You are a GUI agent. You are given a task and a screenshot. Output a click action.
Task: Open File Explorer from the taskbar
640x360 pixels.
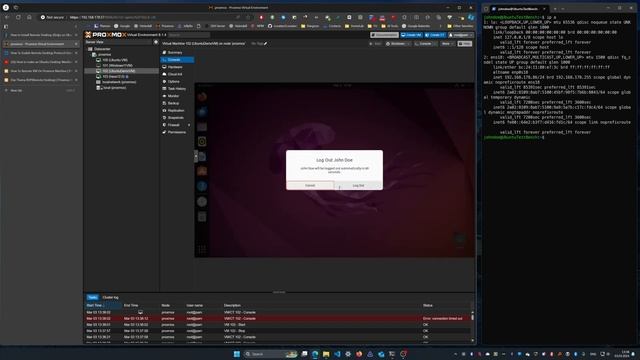[x=326, y=354]
